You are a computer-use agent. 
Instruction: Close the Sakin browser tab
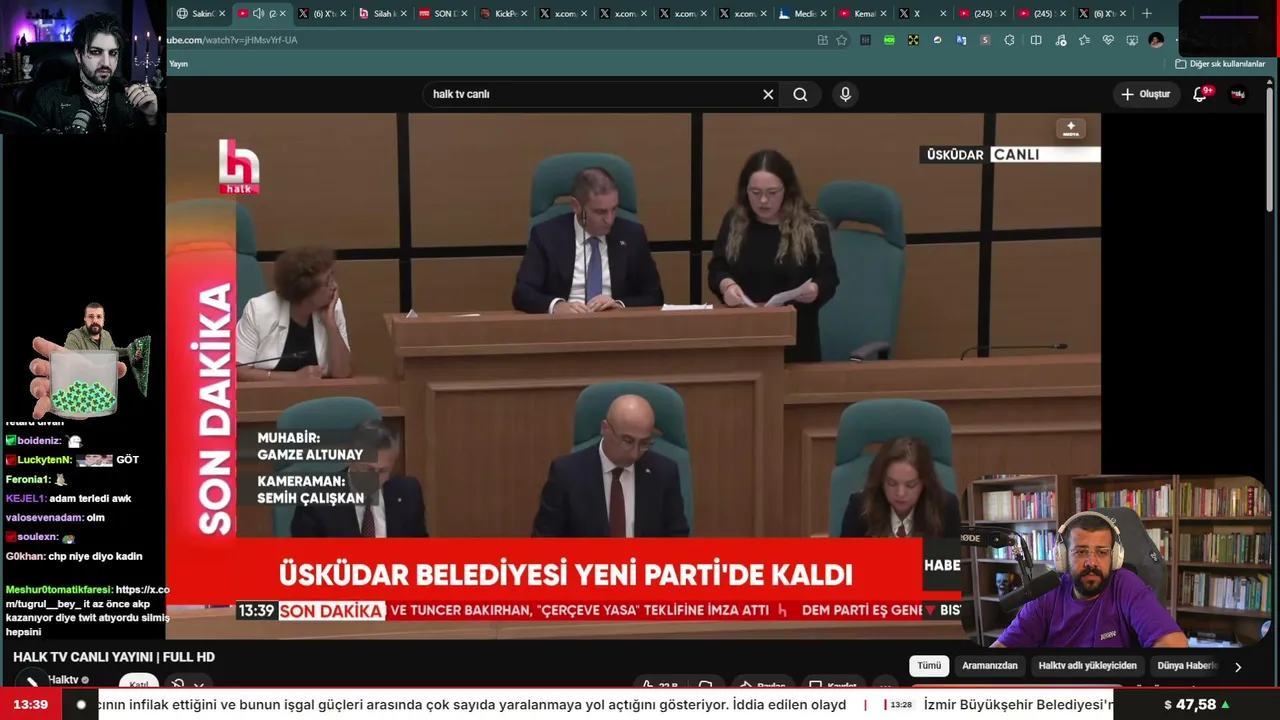click(222, 13)
